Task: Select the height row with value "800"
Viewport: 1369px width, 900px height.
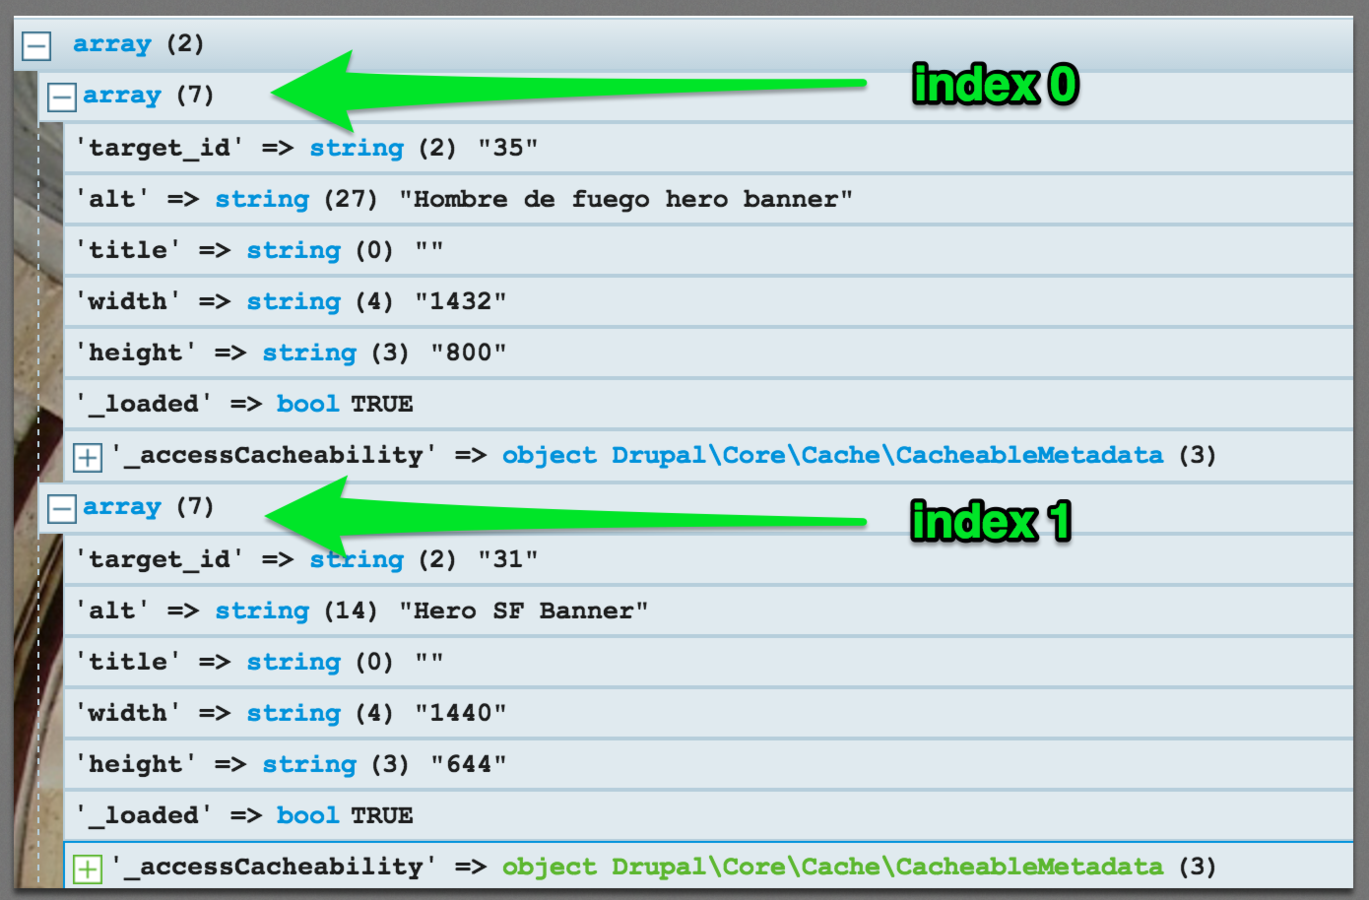Action: (x=708, y=353)
